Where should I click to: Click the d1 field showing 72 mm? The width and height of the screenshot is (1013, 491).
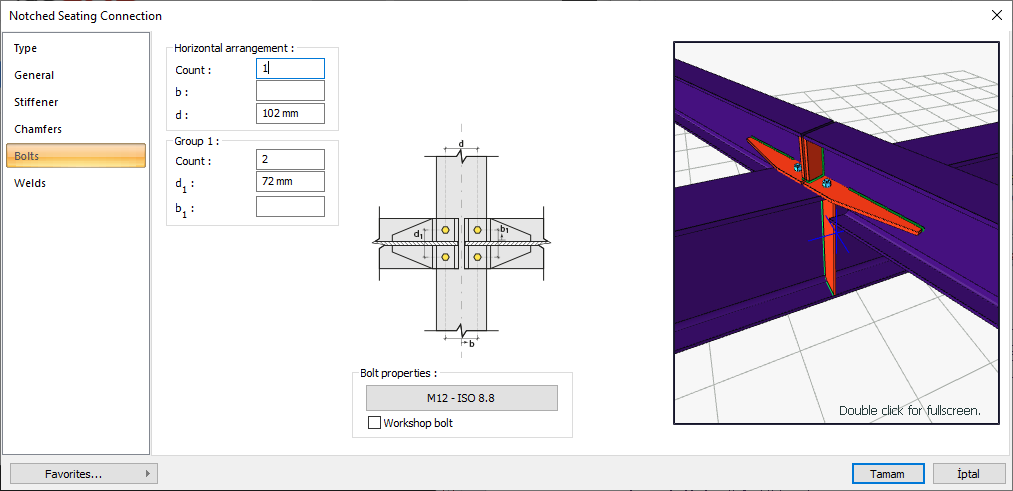coord(290,182)
